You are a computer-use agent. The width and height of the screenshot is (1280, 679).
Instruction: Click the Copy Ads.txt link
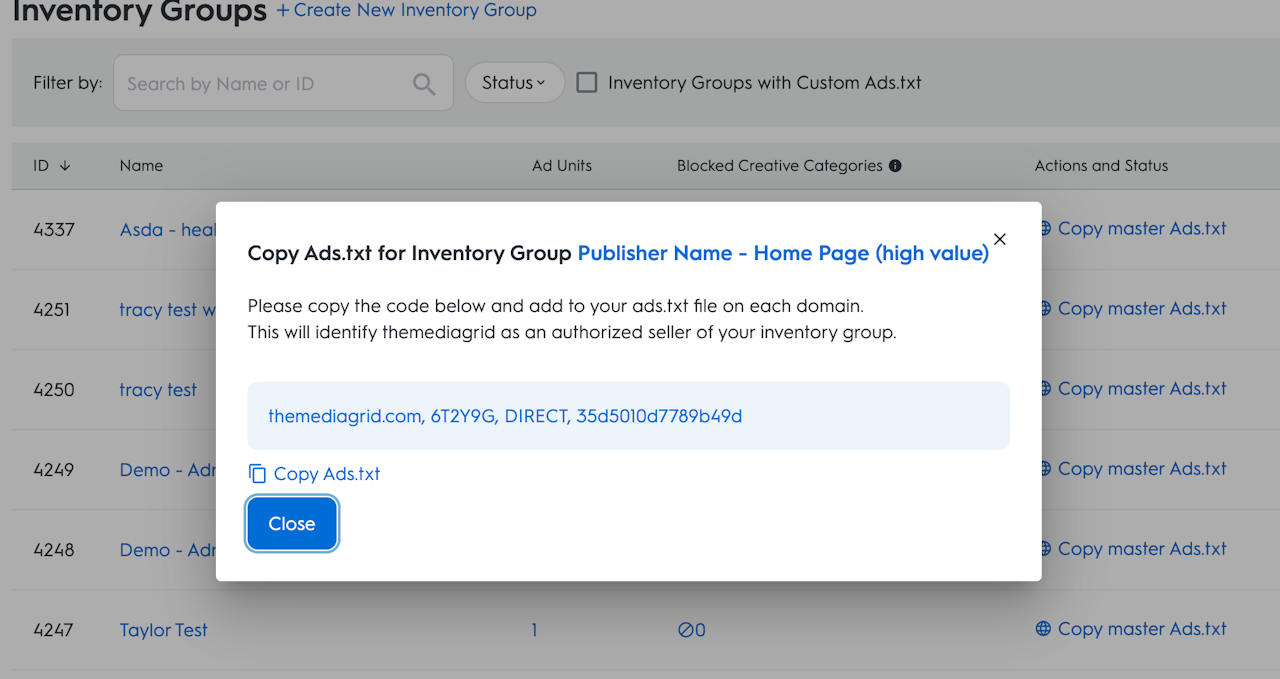[x=327, y=474]
